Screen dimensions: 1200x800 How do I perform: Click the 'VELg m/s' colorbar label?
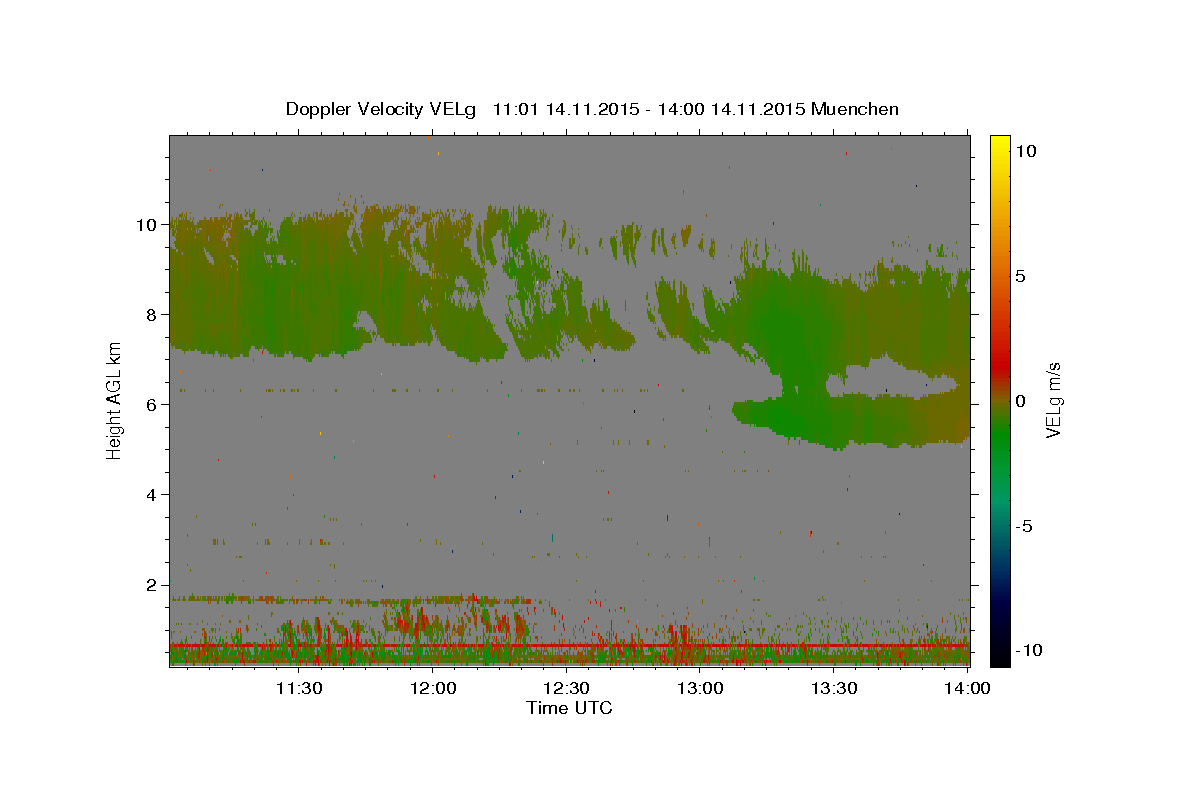(1054, 400)
